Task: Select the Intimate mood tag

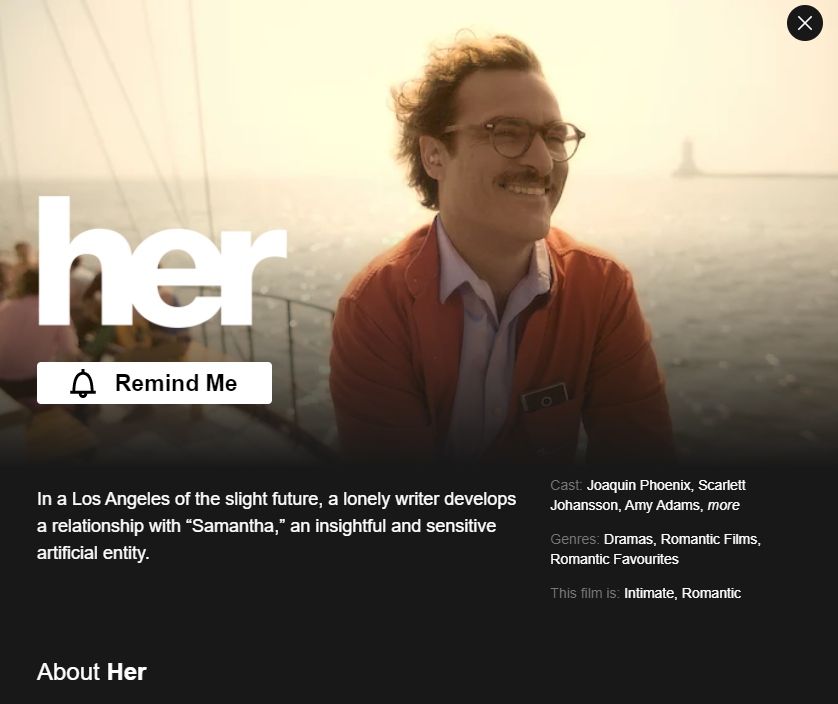Action: tap(649, 593)
